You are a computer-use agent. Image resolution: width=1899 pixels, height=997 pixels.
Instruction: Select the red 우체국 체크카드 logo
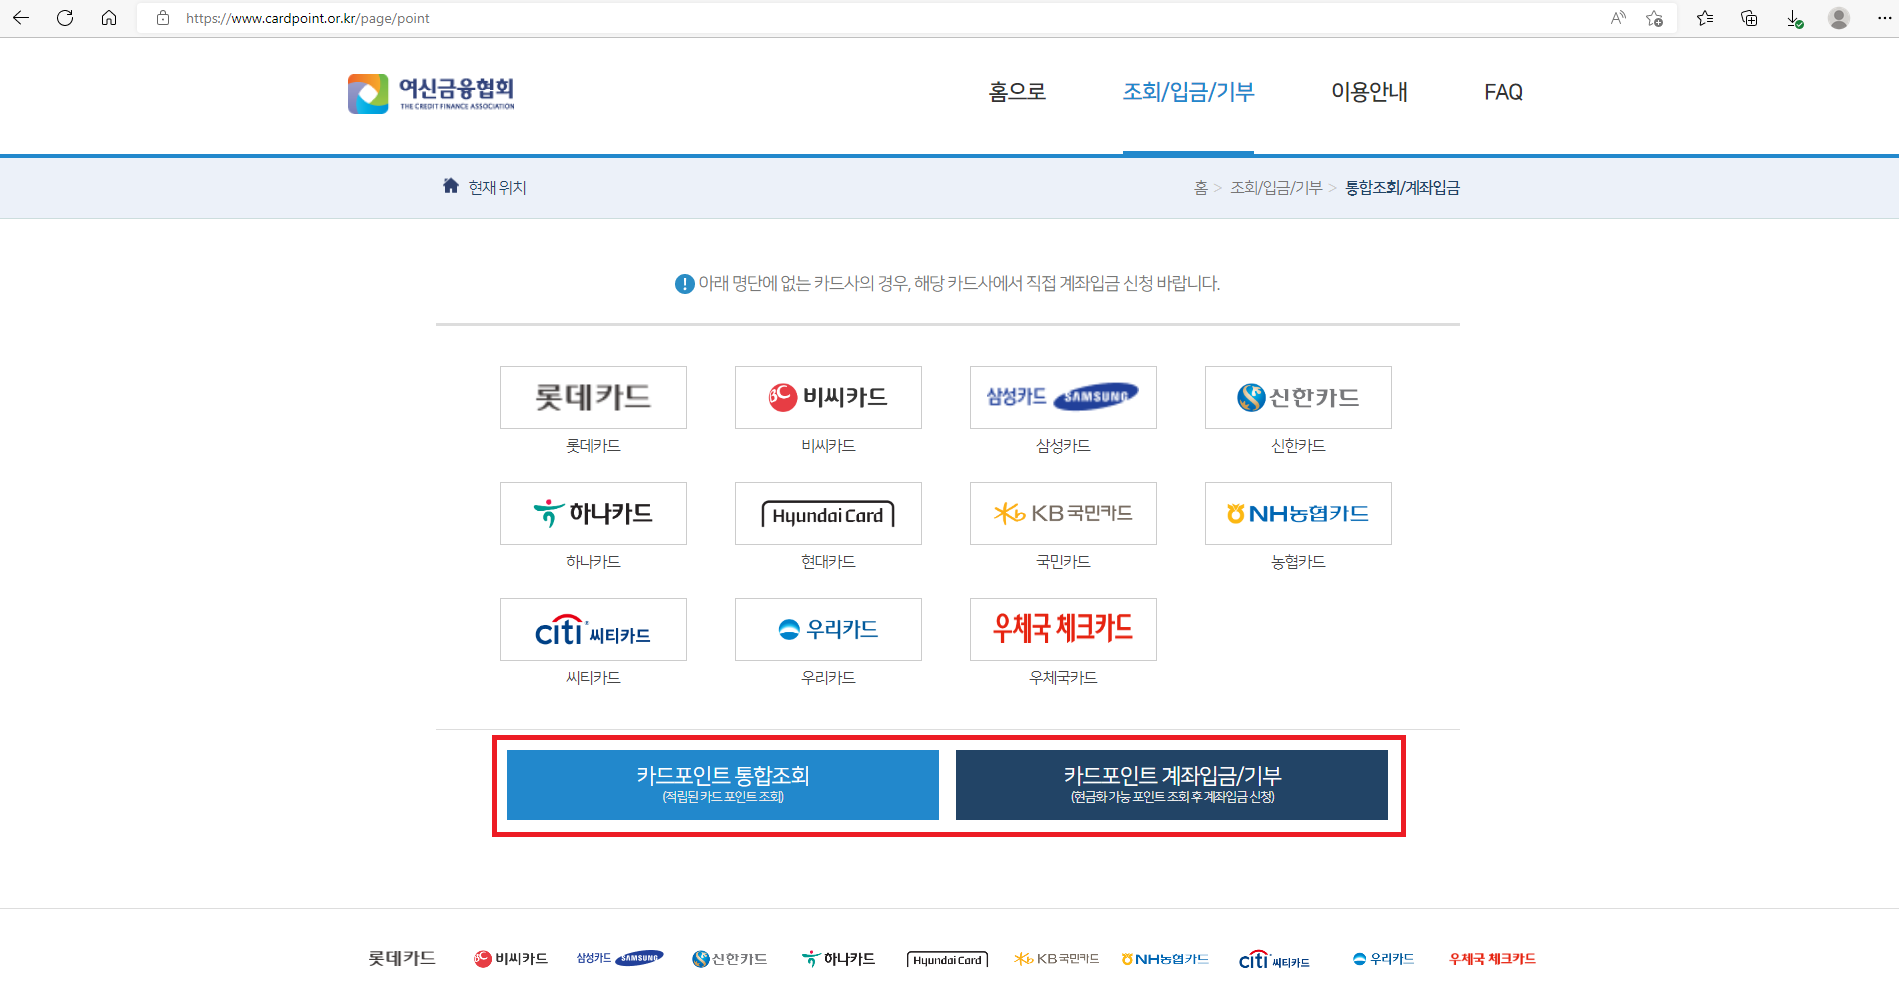(x=1062, y=629)
